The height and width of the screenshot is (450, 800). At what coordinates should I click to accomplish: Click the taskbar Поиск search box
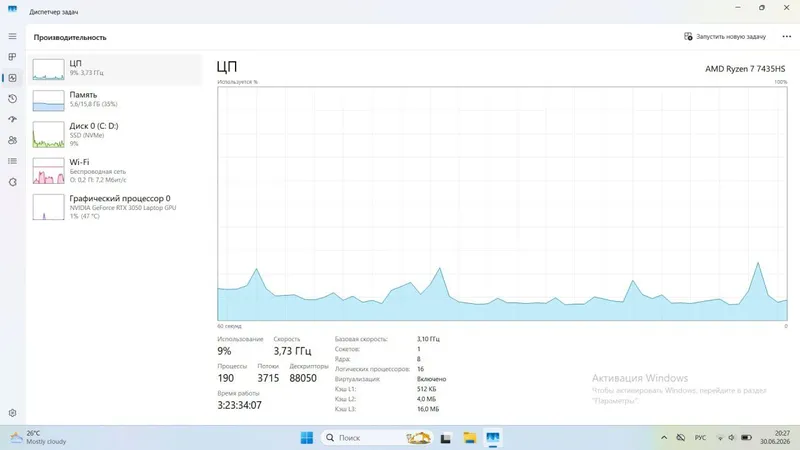pyautogui.click(x=376, y=438)
